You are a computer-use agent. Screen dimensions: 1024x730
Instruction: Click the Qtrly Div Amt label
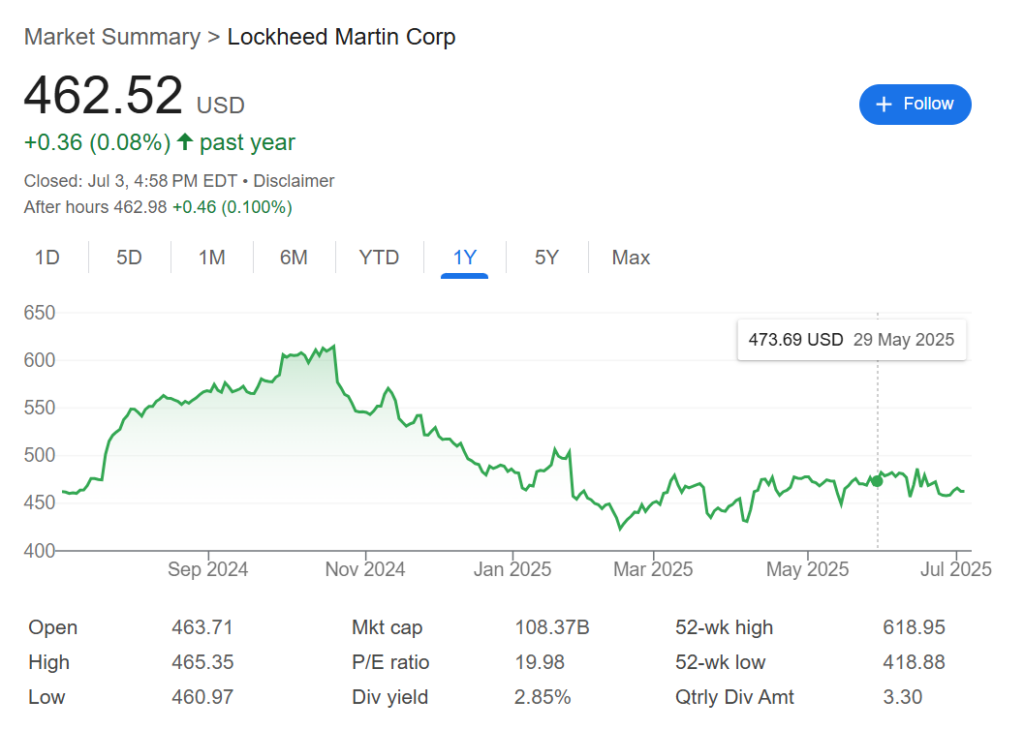click(735, 697)
